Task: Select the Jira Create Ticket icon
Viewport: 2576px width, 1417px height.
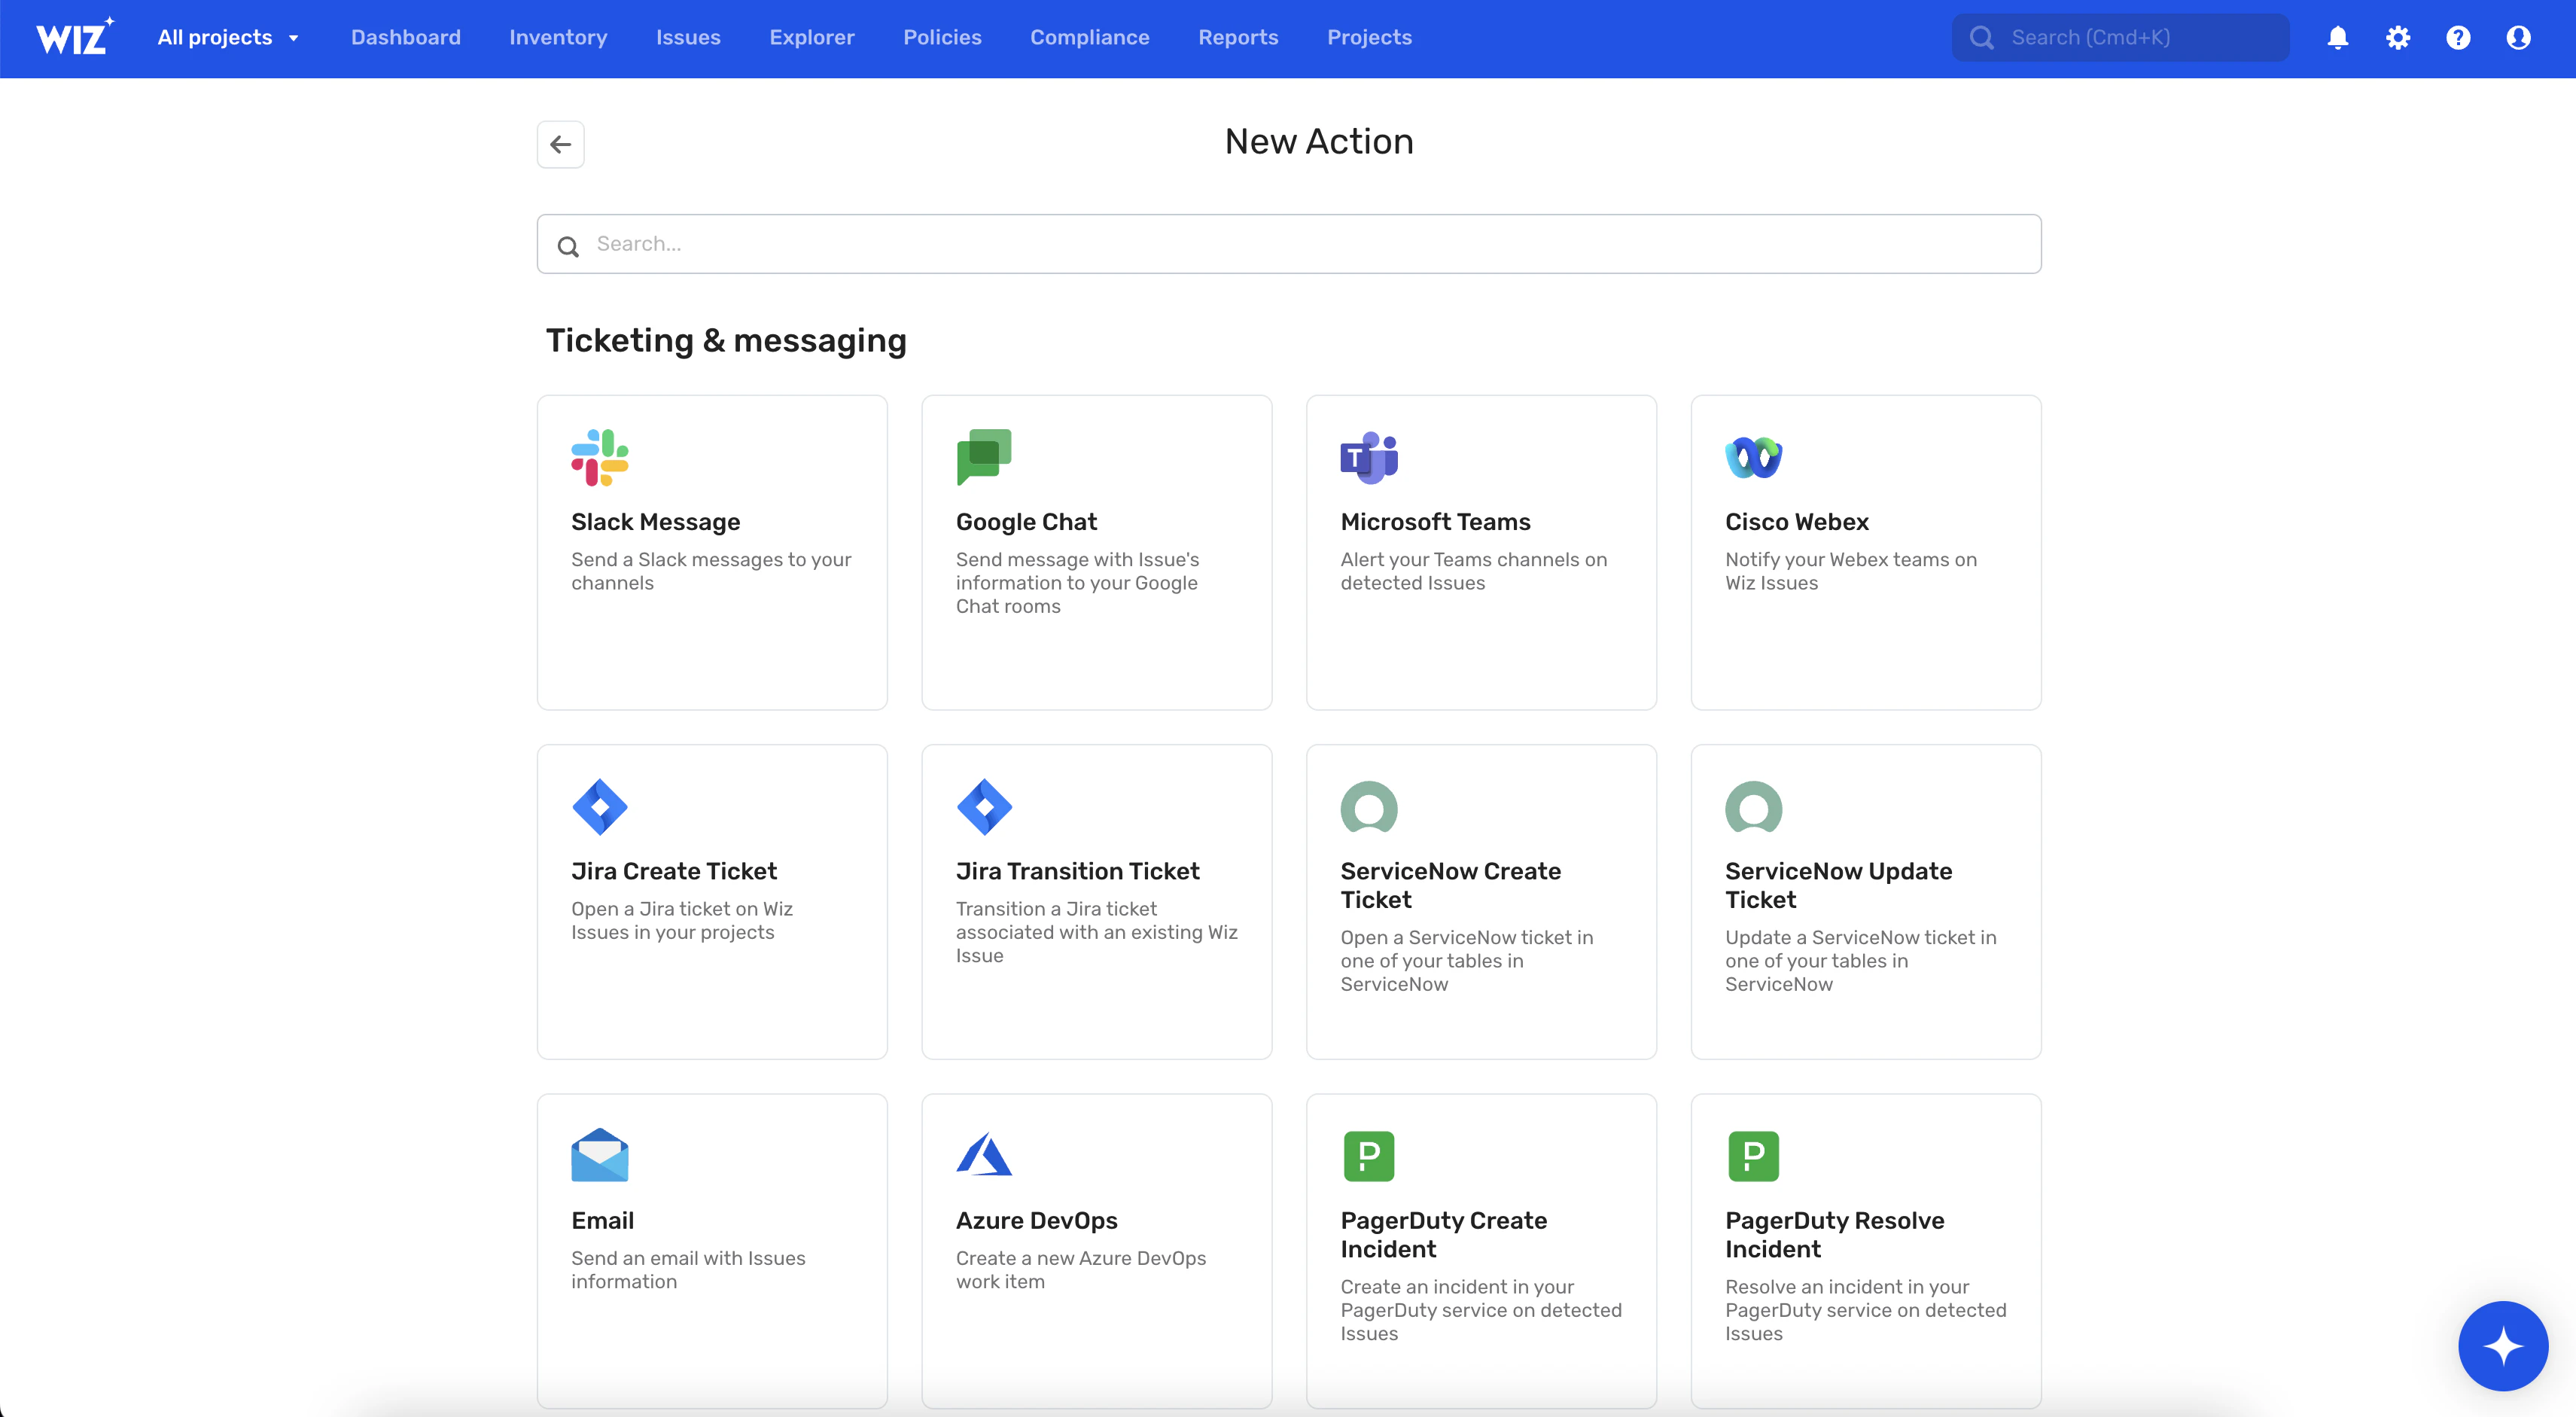Action: pos(601,806)
